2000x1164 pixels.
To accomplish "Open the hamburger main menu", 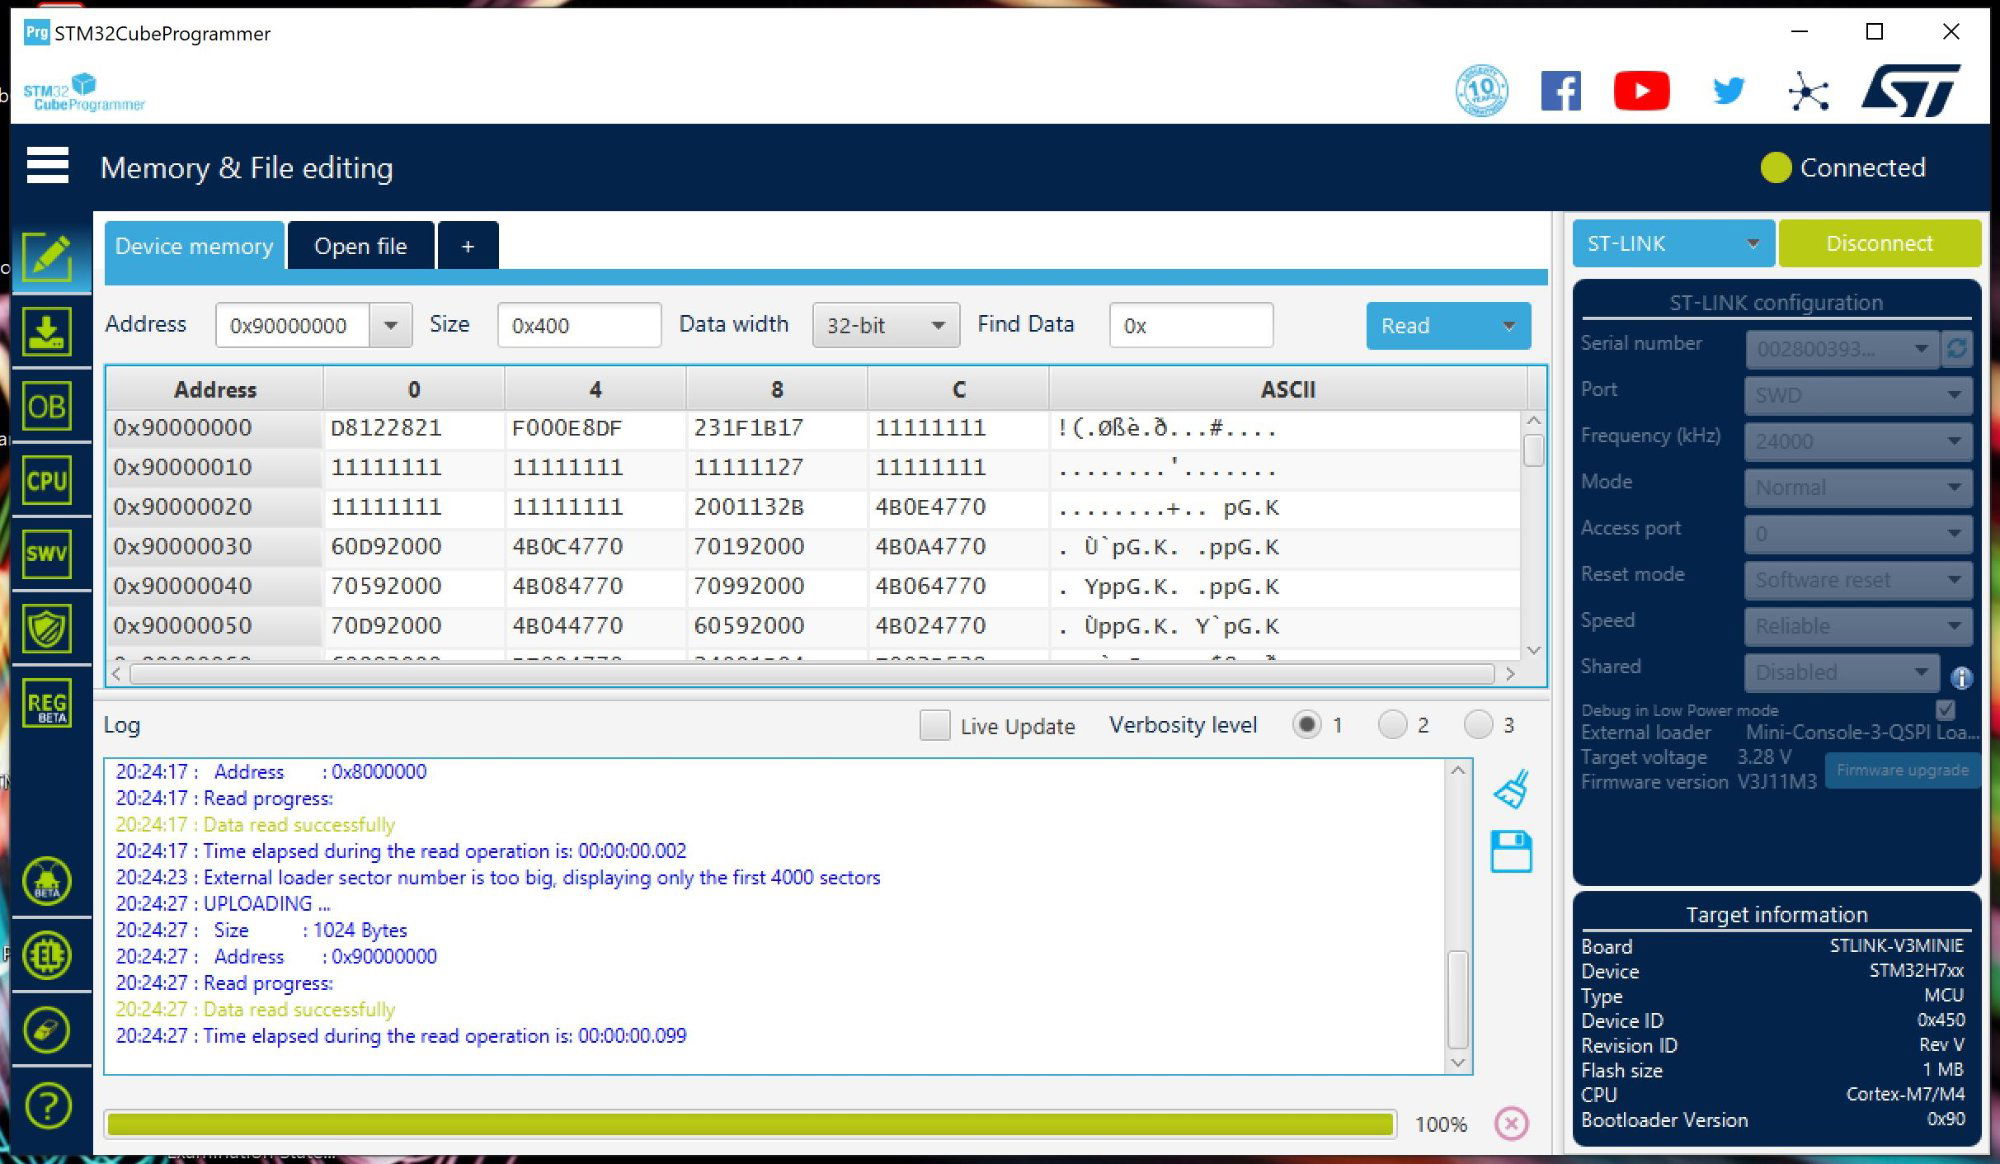I will point(47,165).
